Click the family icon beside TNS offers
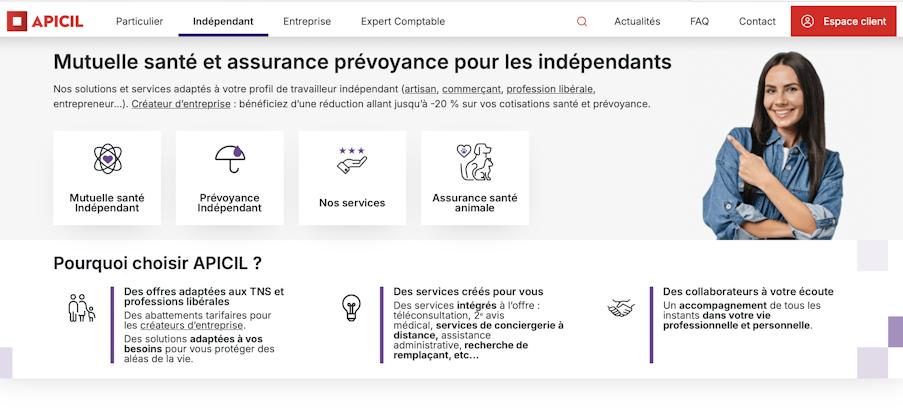The width and height of the screenshot is (903, 410). 81,308
